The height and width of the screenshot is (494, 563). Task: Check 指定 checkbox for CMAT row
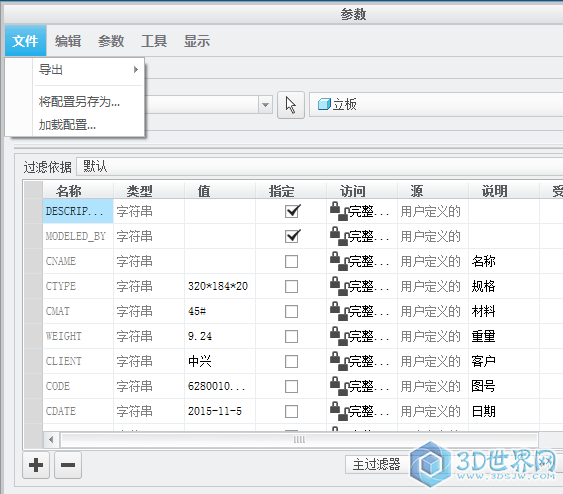point(292,312)
